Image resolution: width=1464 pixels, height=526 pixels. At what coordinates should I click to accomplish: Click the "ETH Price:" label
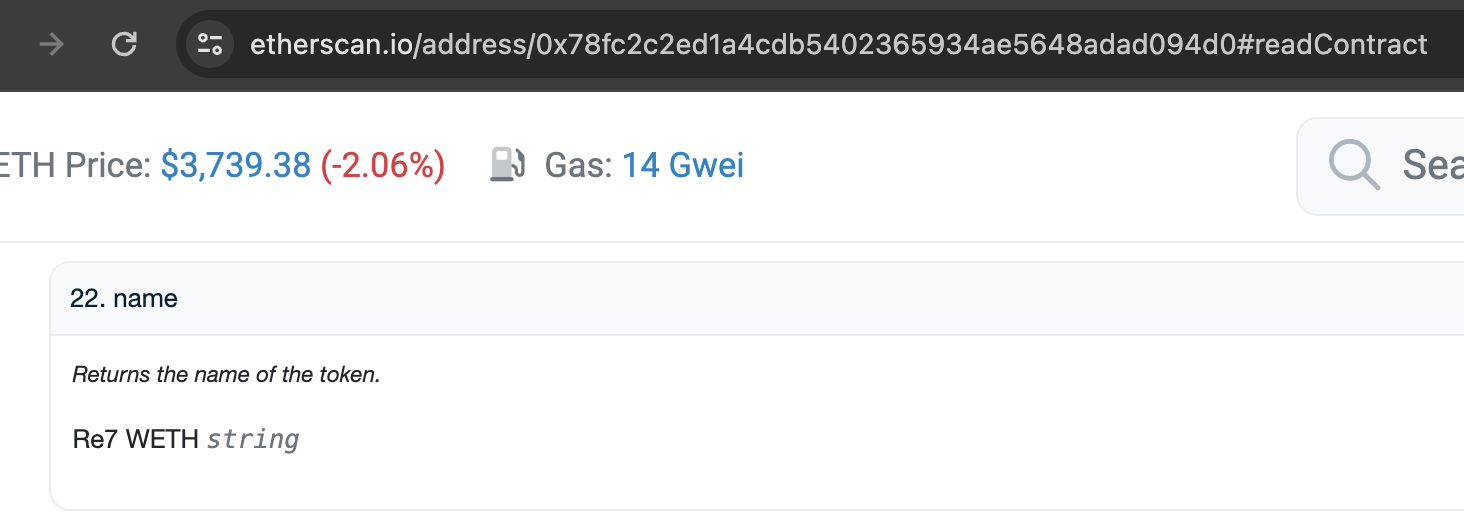click(x=76, y=165)
